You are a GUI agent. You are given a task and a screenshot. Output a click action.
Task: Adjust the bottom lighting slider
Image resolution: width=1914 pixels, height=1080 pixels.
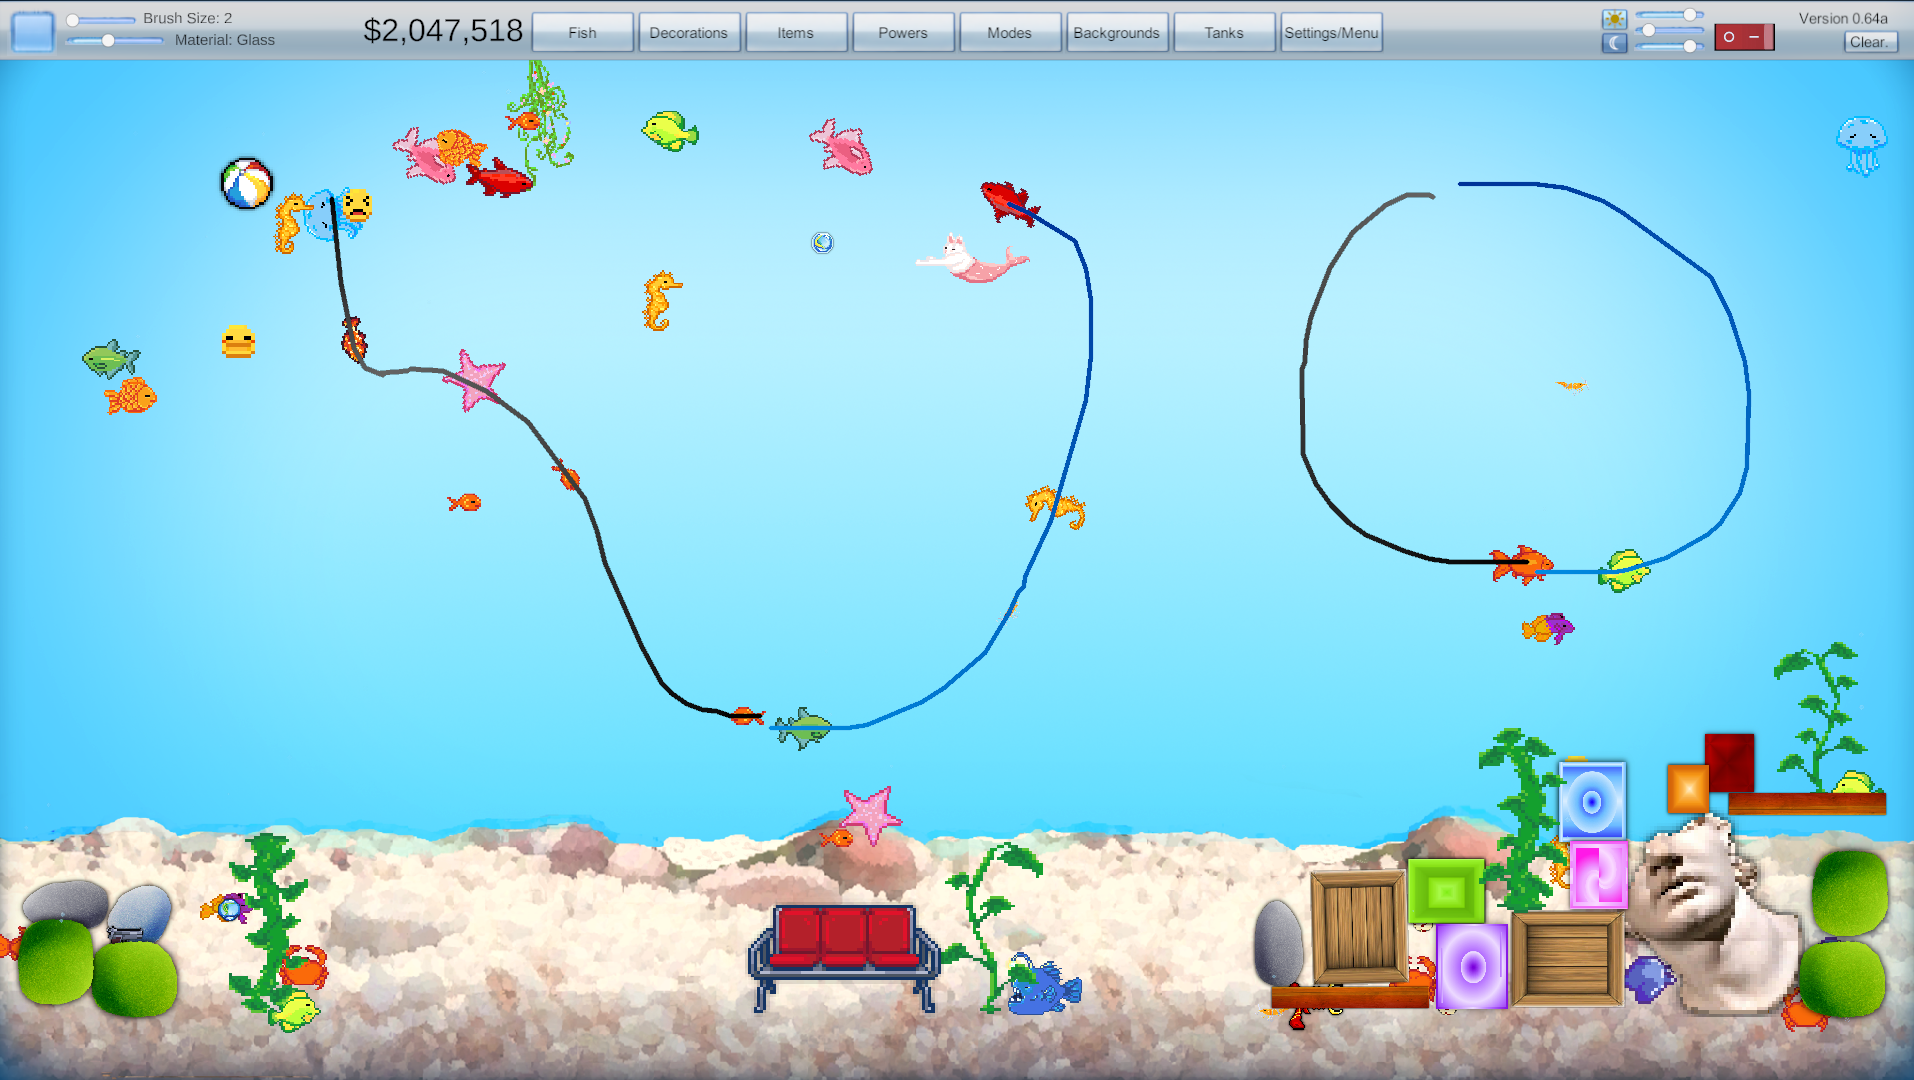pyautogui.click(x=1669, y=46)
